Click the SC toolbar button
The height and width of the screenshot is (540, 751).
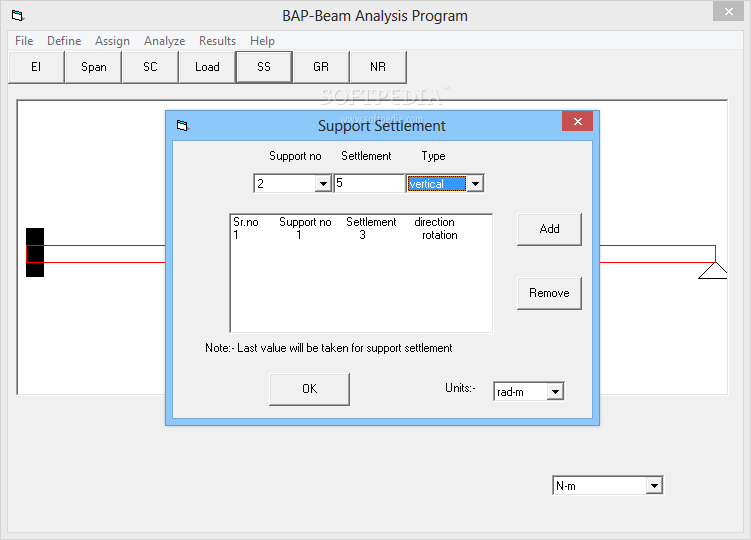(x=150, y=67)
